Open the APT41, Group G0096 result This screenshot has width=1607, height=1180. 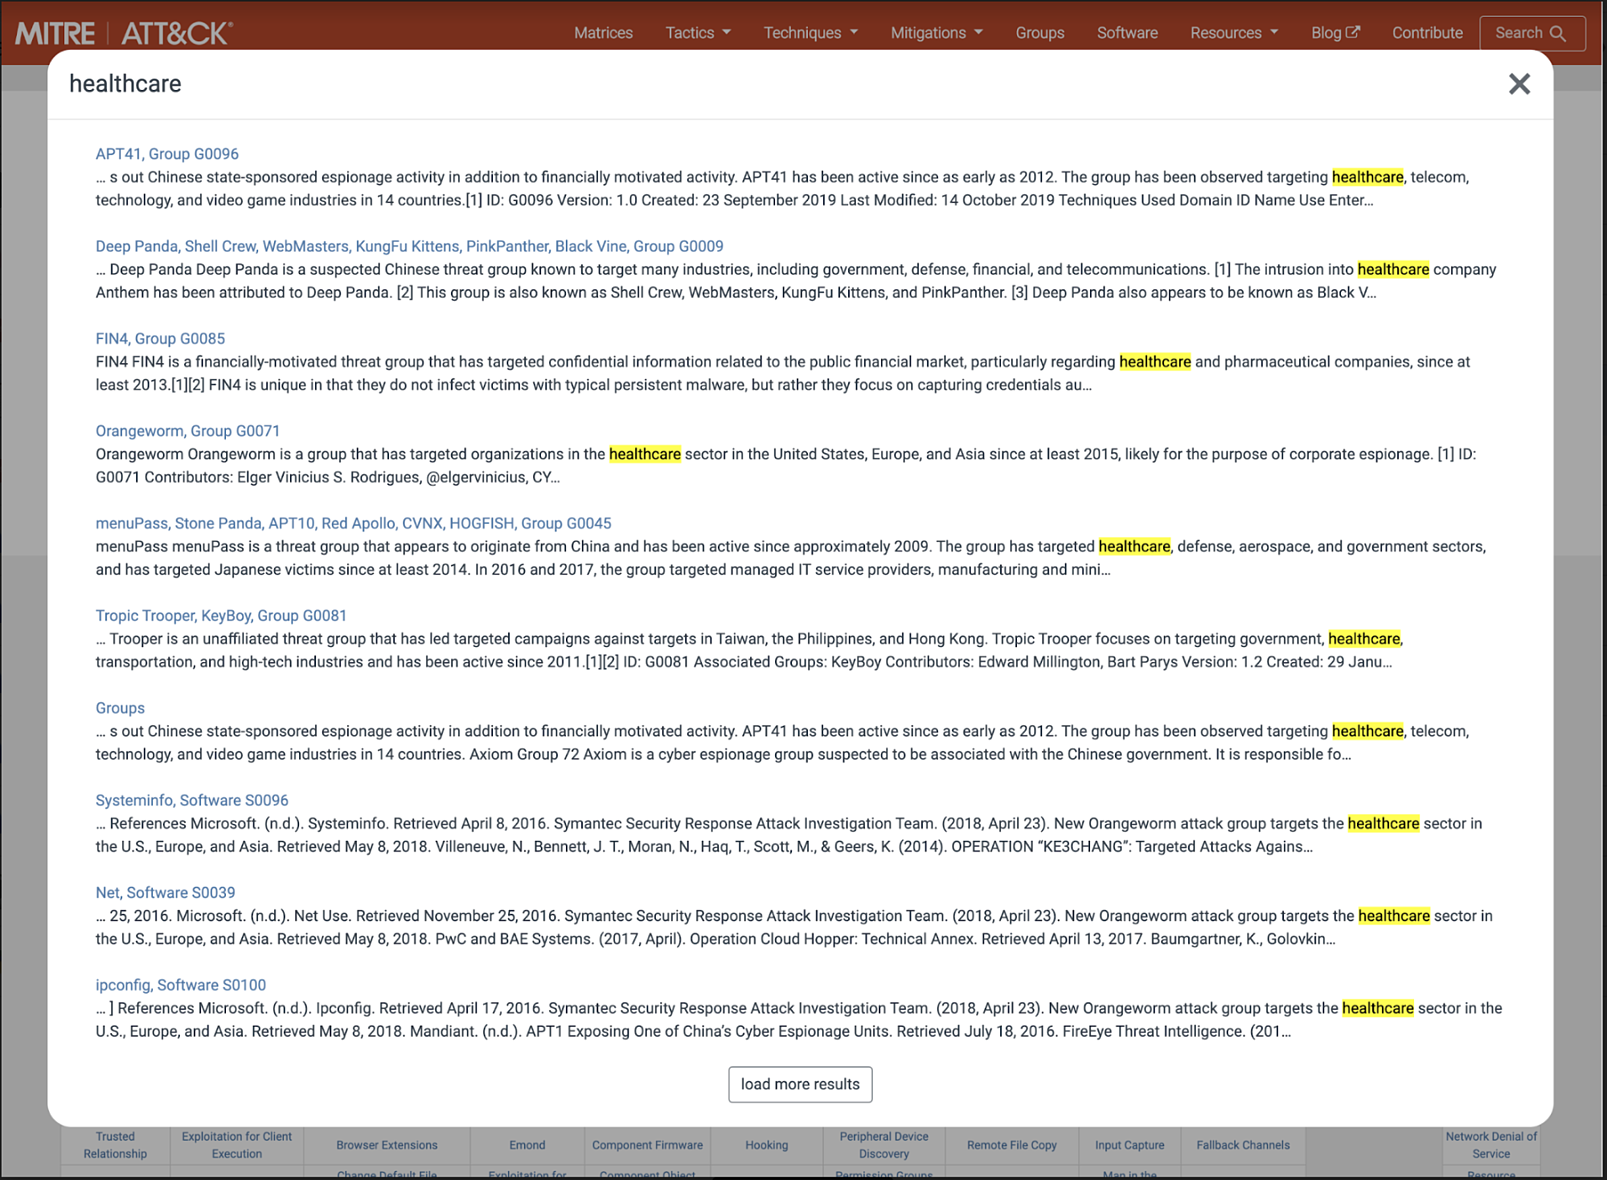pyautogui.click(x=167, y=154)
